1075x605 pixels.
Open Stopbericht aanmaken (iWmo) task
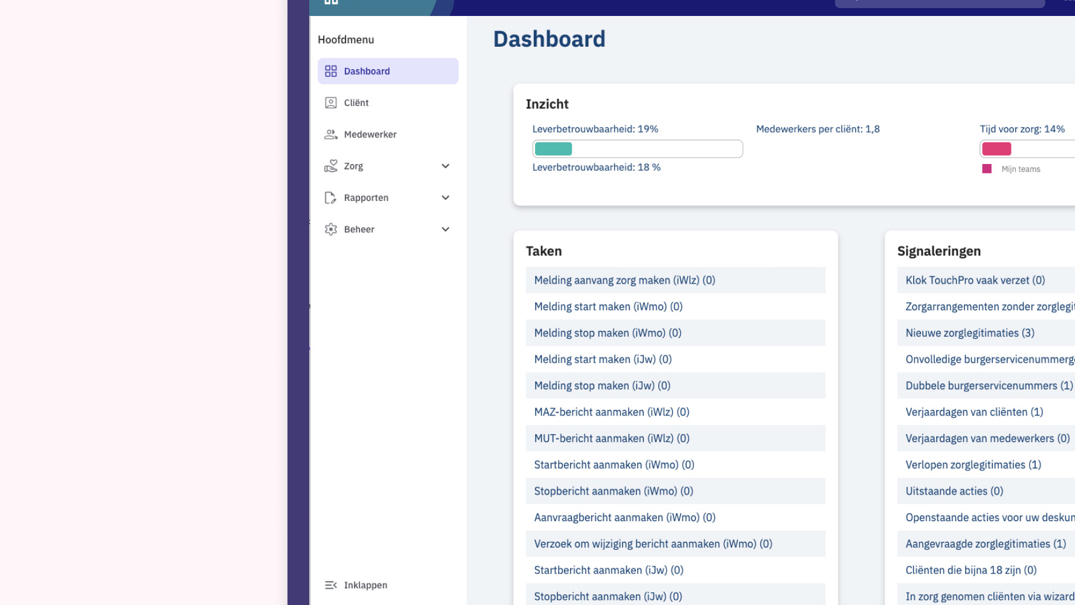pos(675,491)
